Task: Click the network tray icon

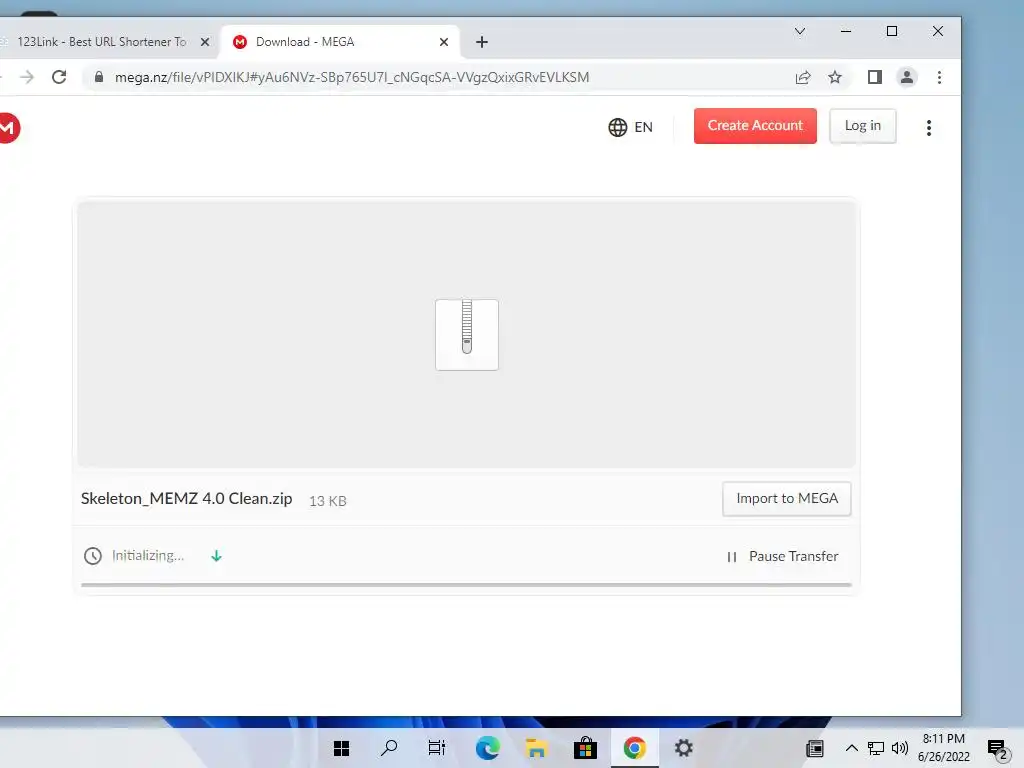Action: [x=876, y=748]
